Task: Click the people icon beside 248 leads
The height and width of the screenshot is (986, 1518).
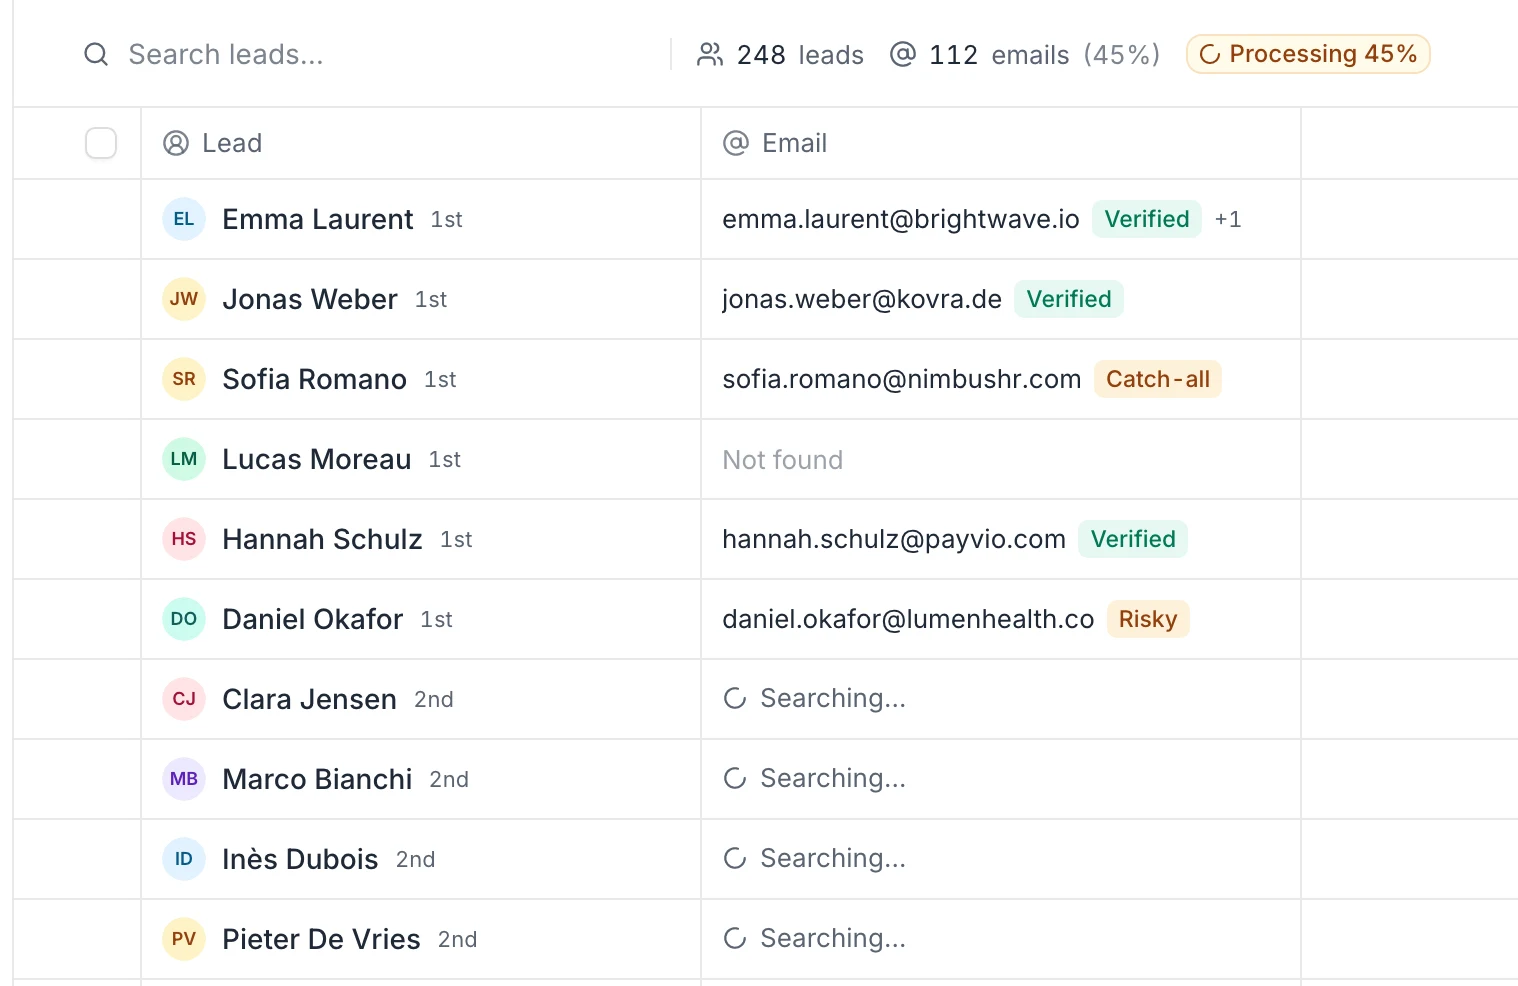Action: (710, 54)
